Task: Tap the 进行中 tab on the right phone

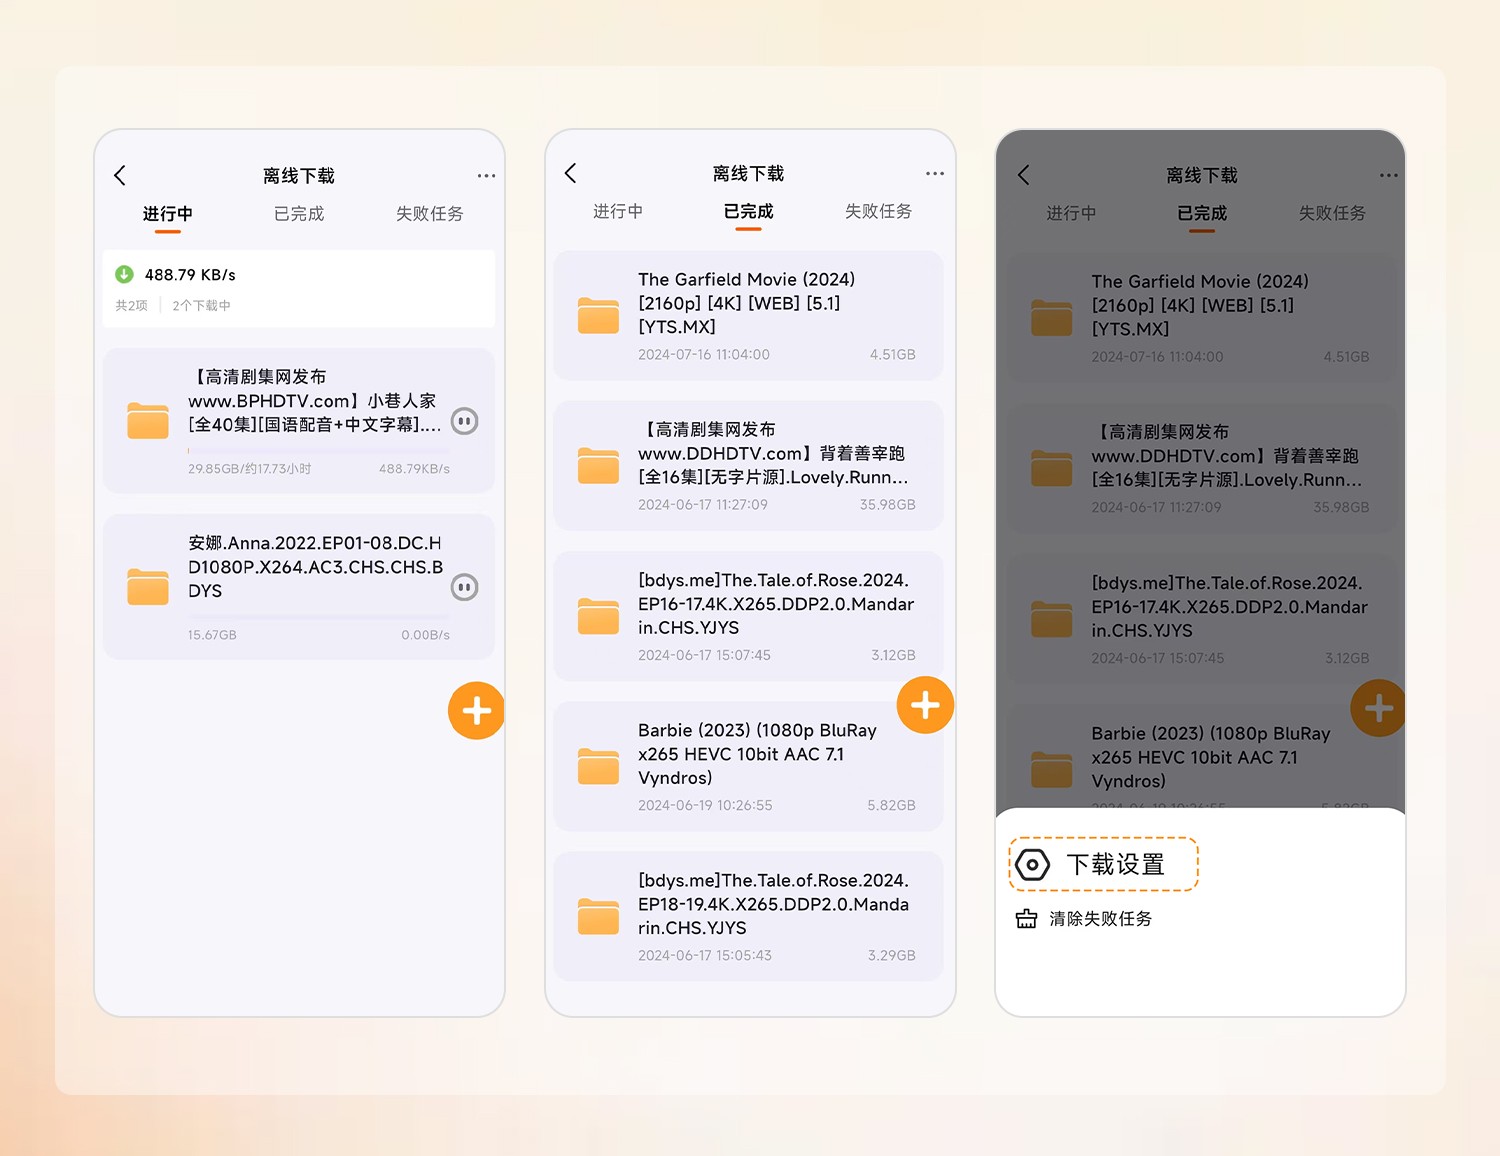Action: click(x=1071, y=214)
